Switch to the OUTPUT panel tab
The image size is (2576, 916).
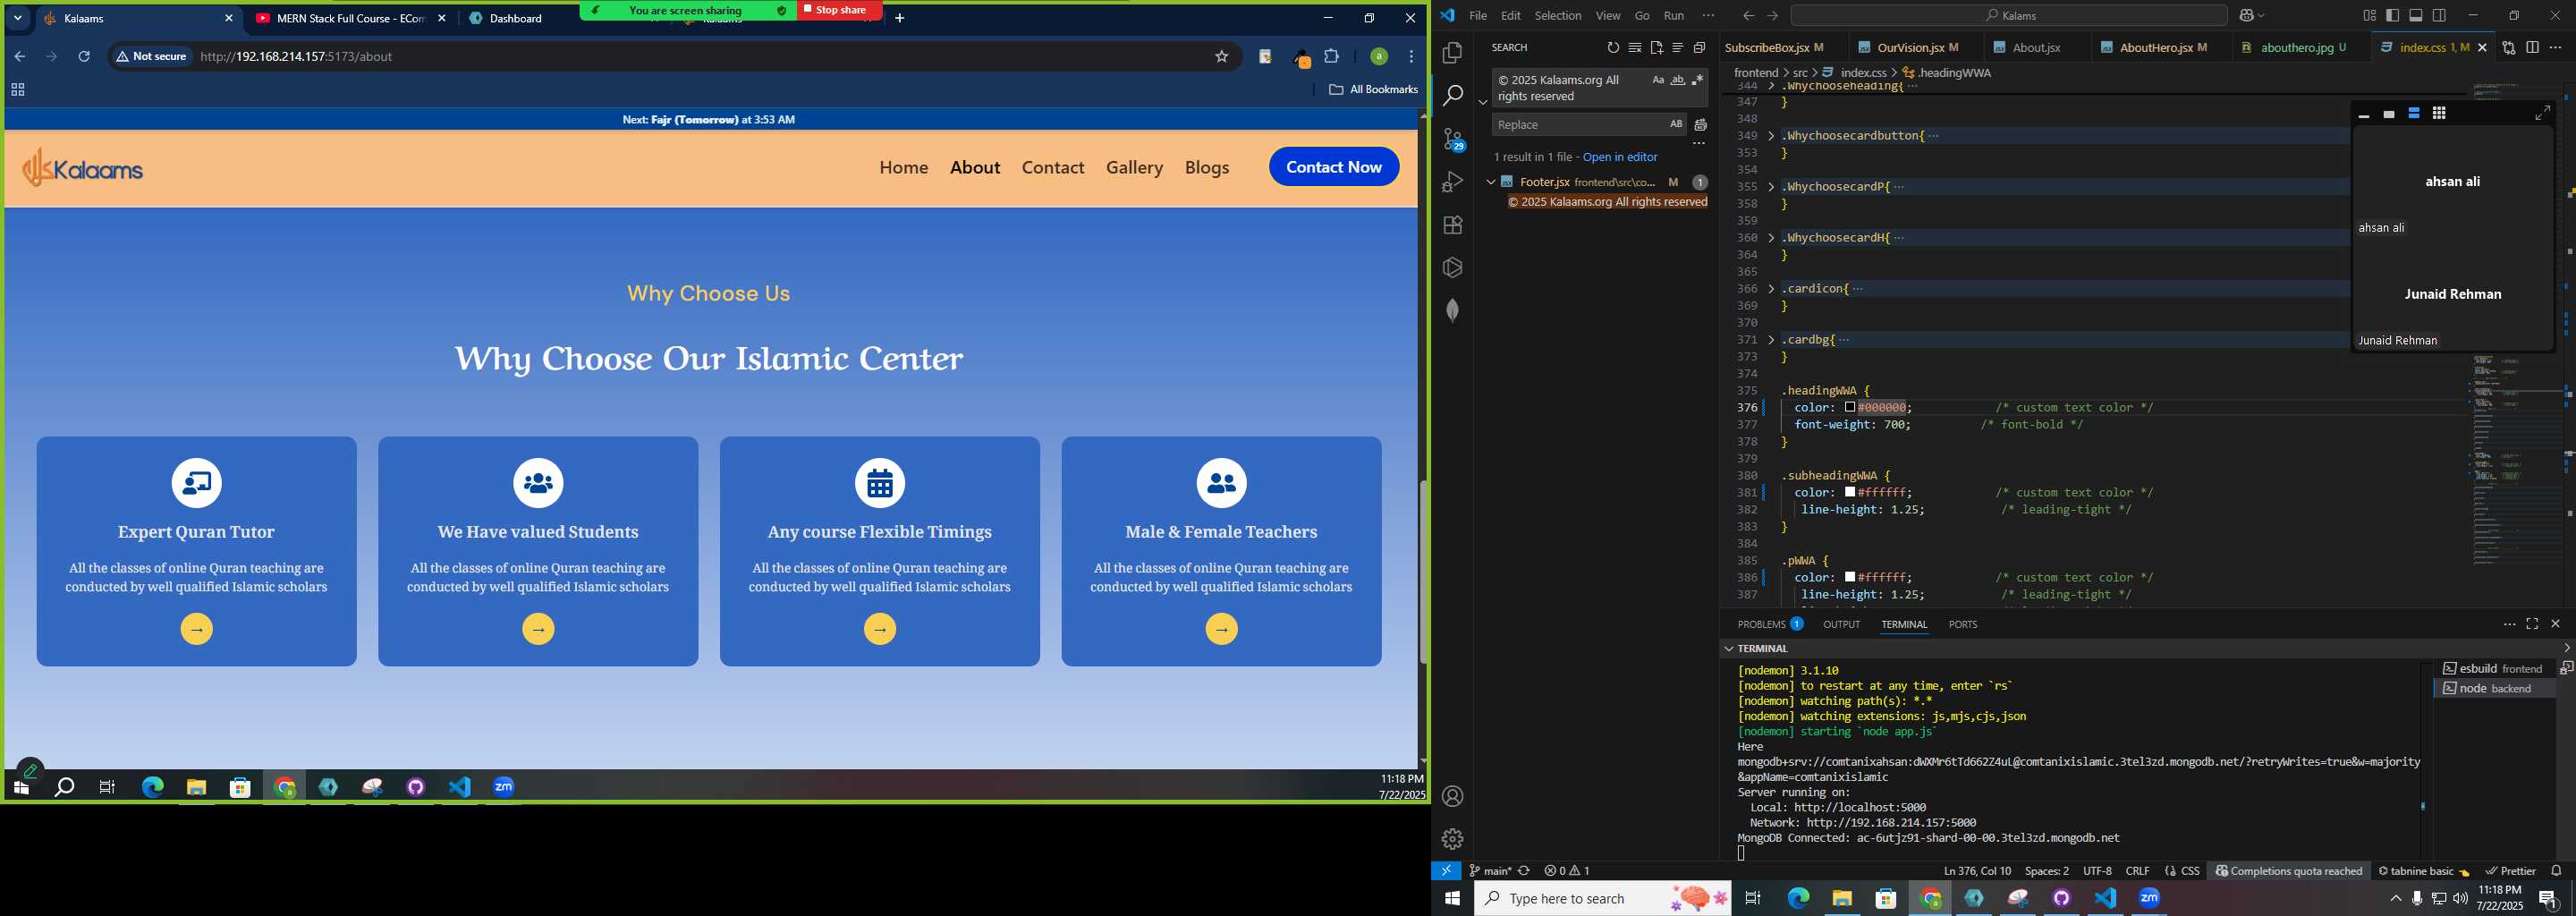point(1841,624)
